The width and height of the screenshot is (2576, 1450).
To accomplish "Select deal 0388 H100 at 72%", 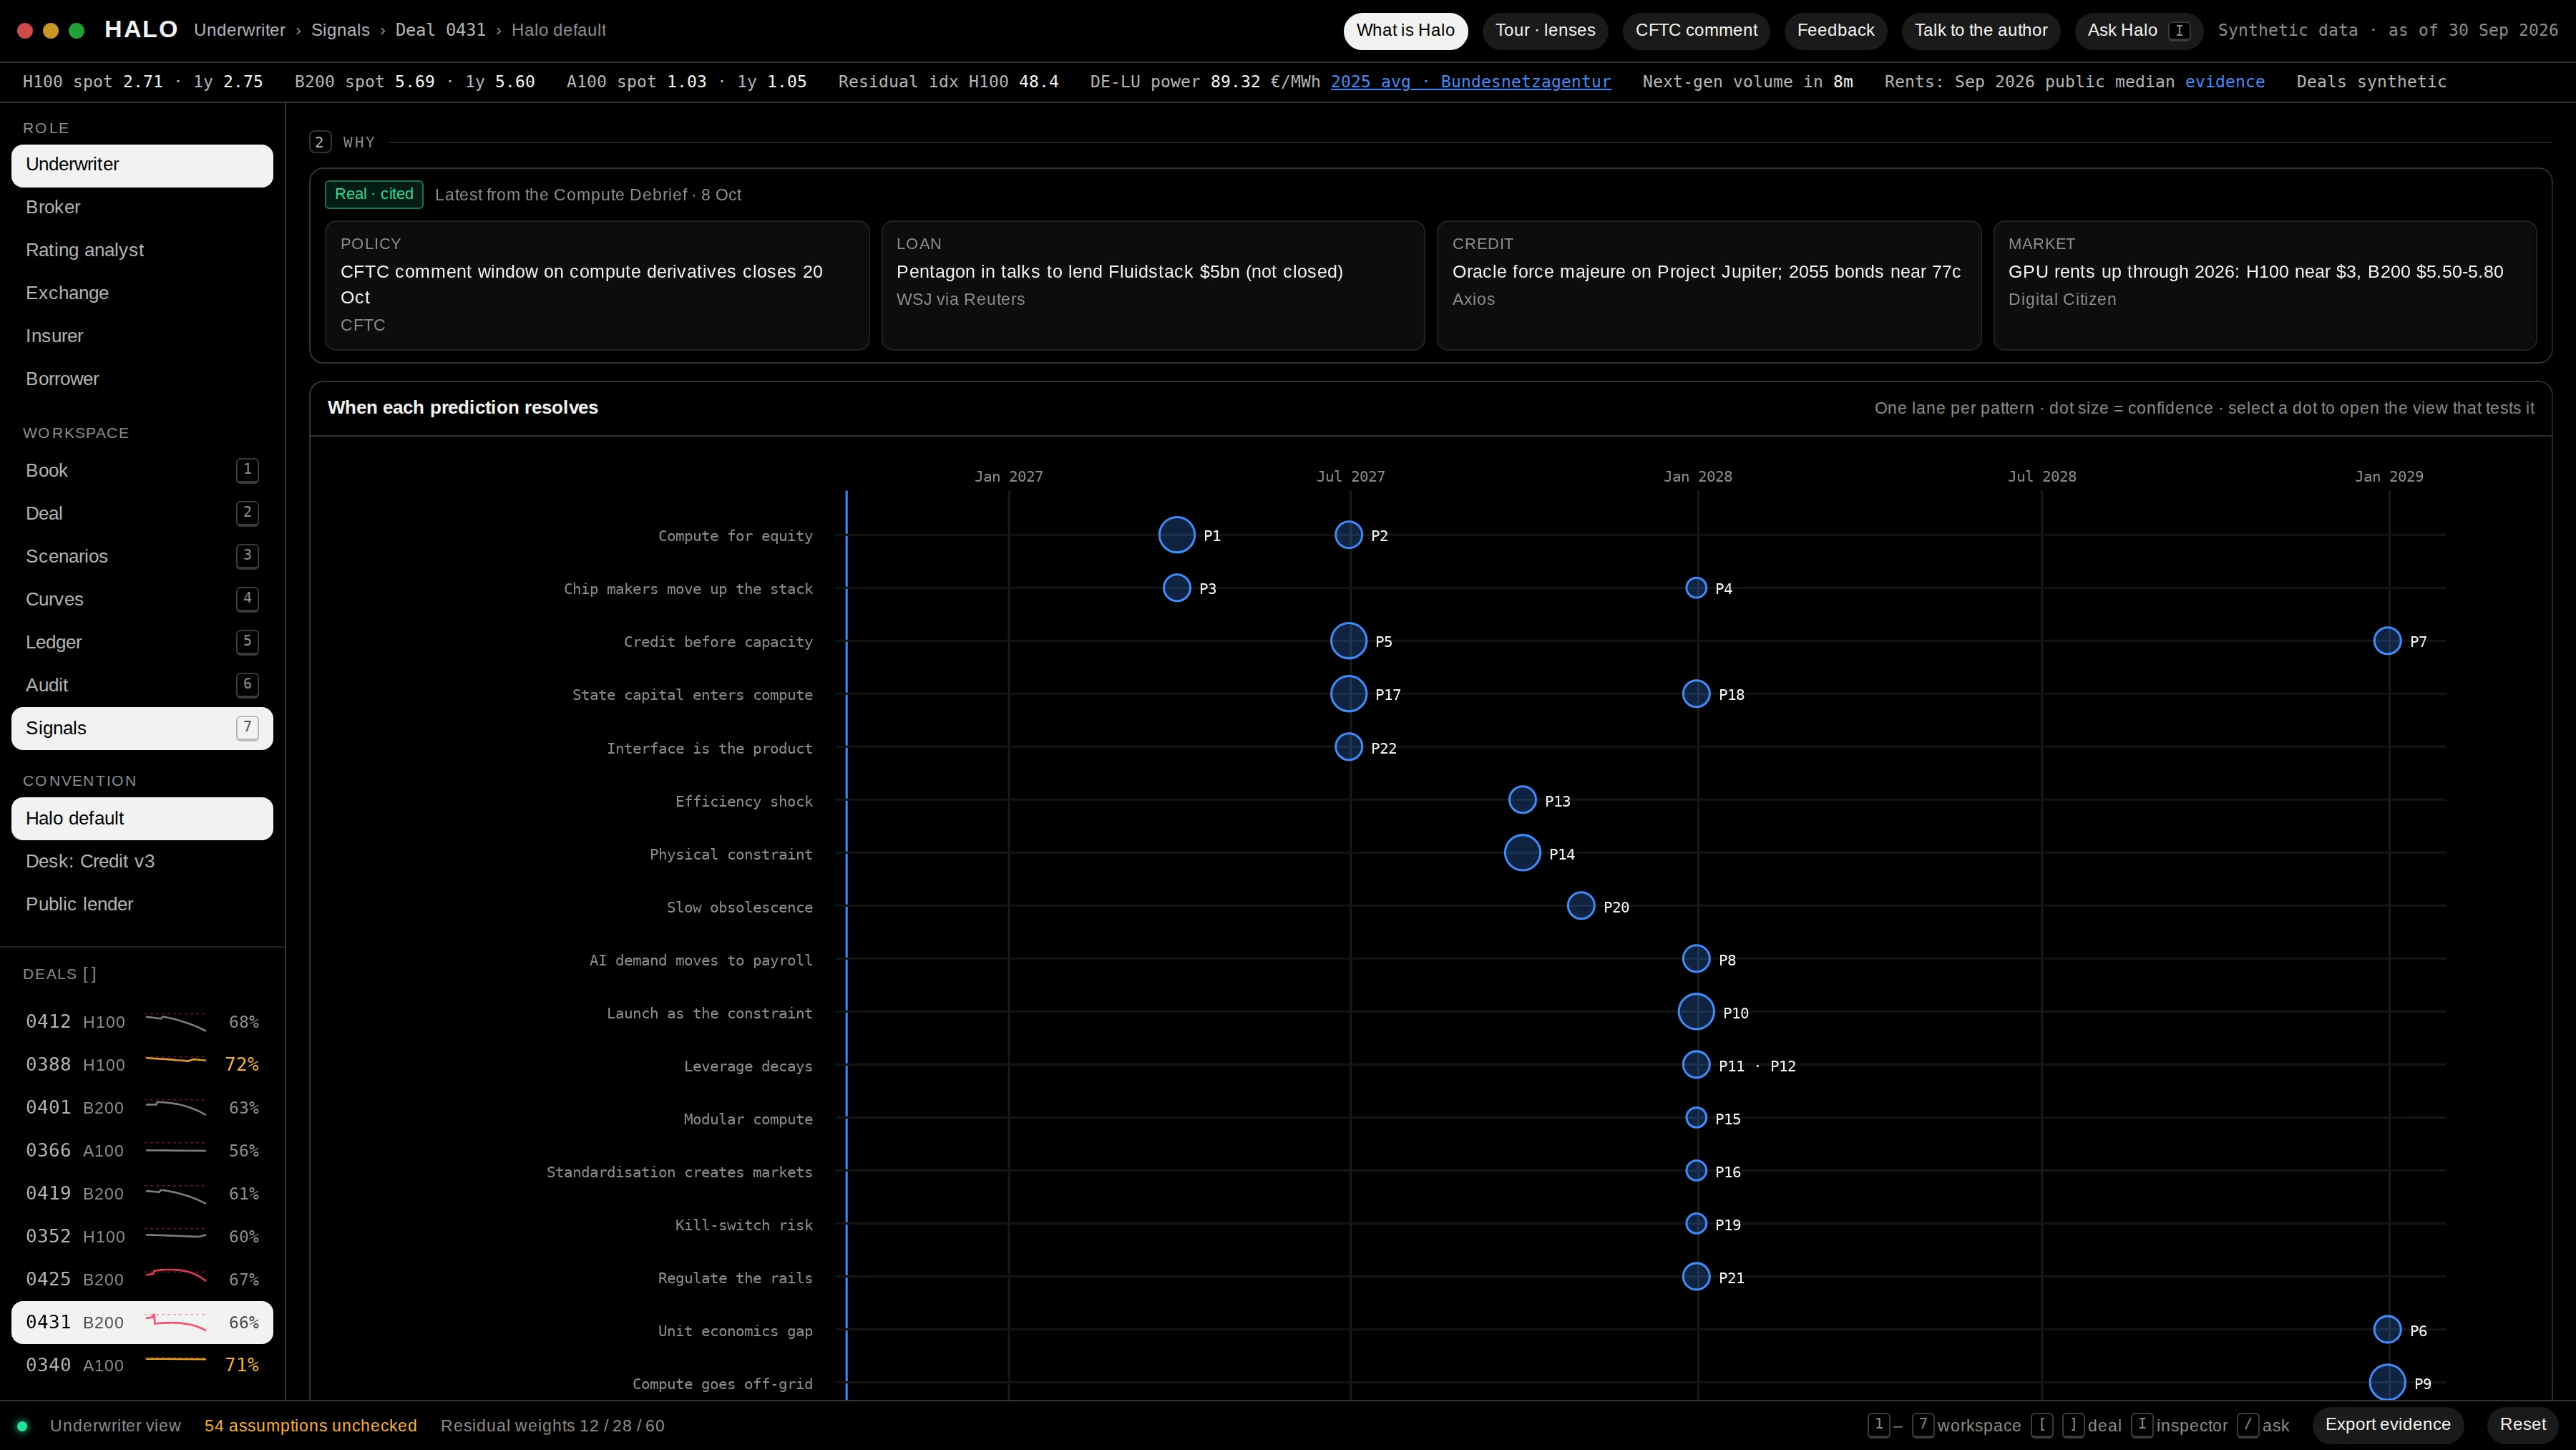I will pos(142,1064).
